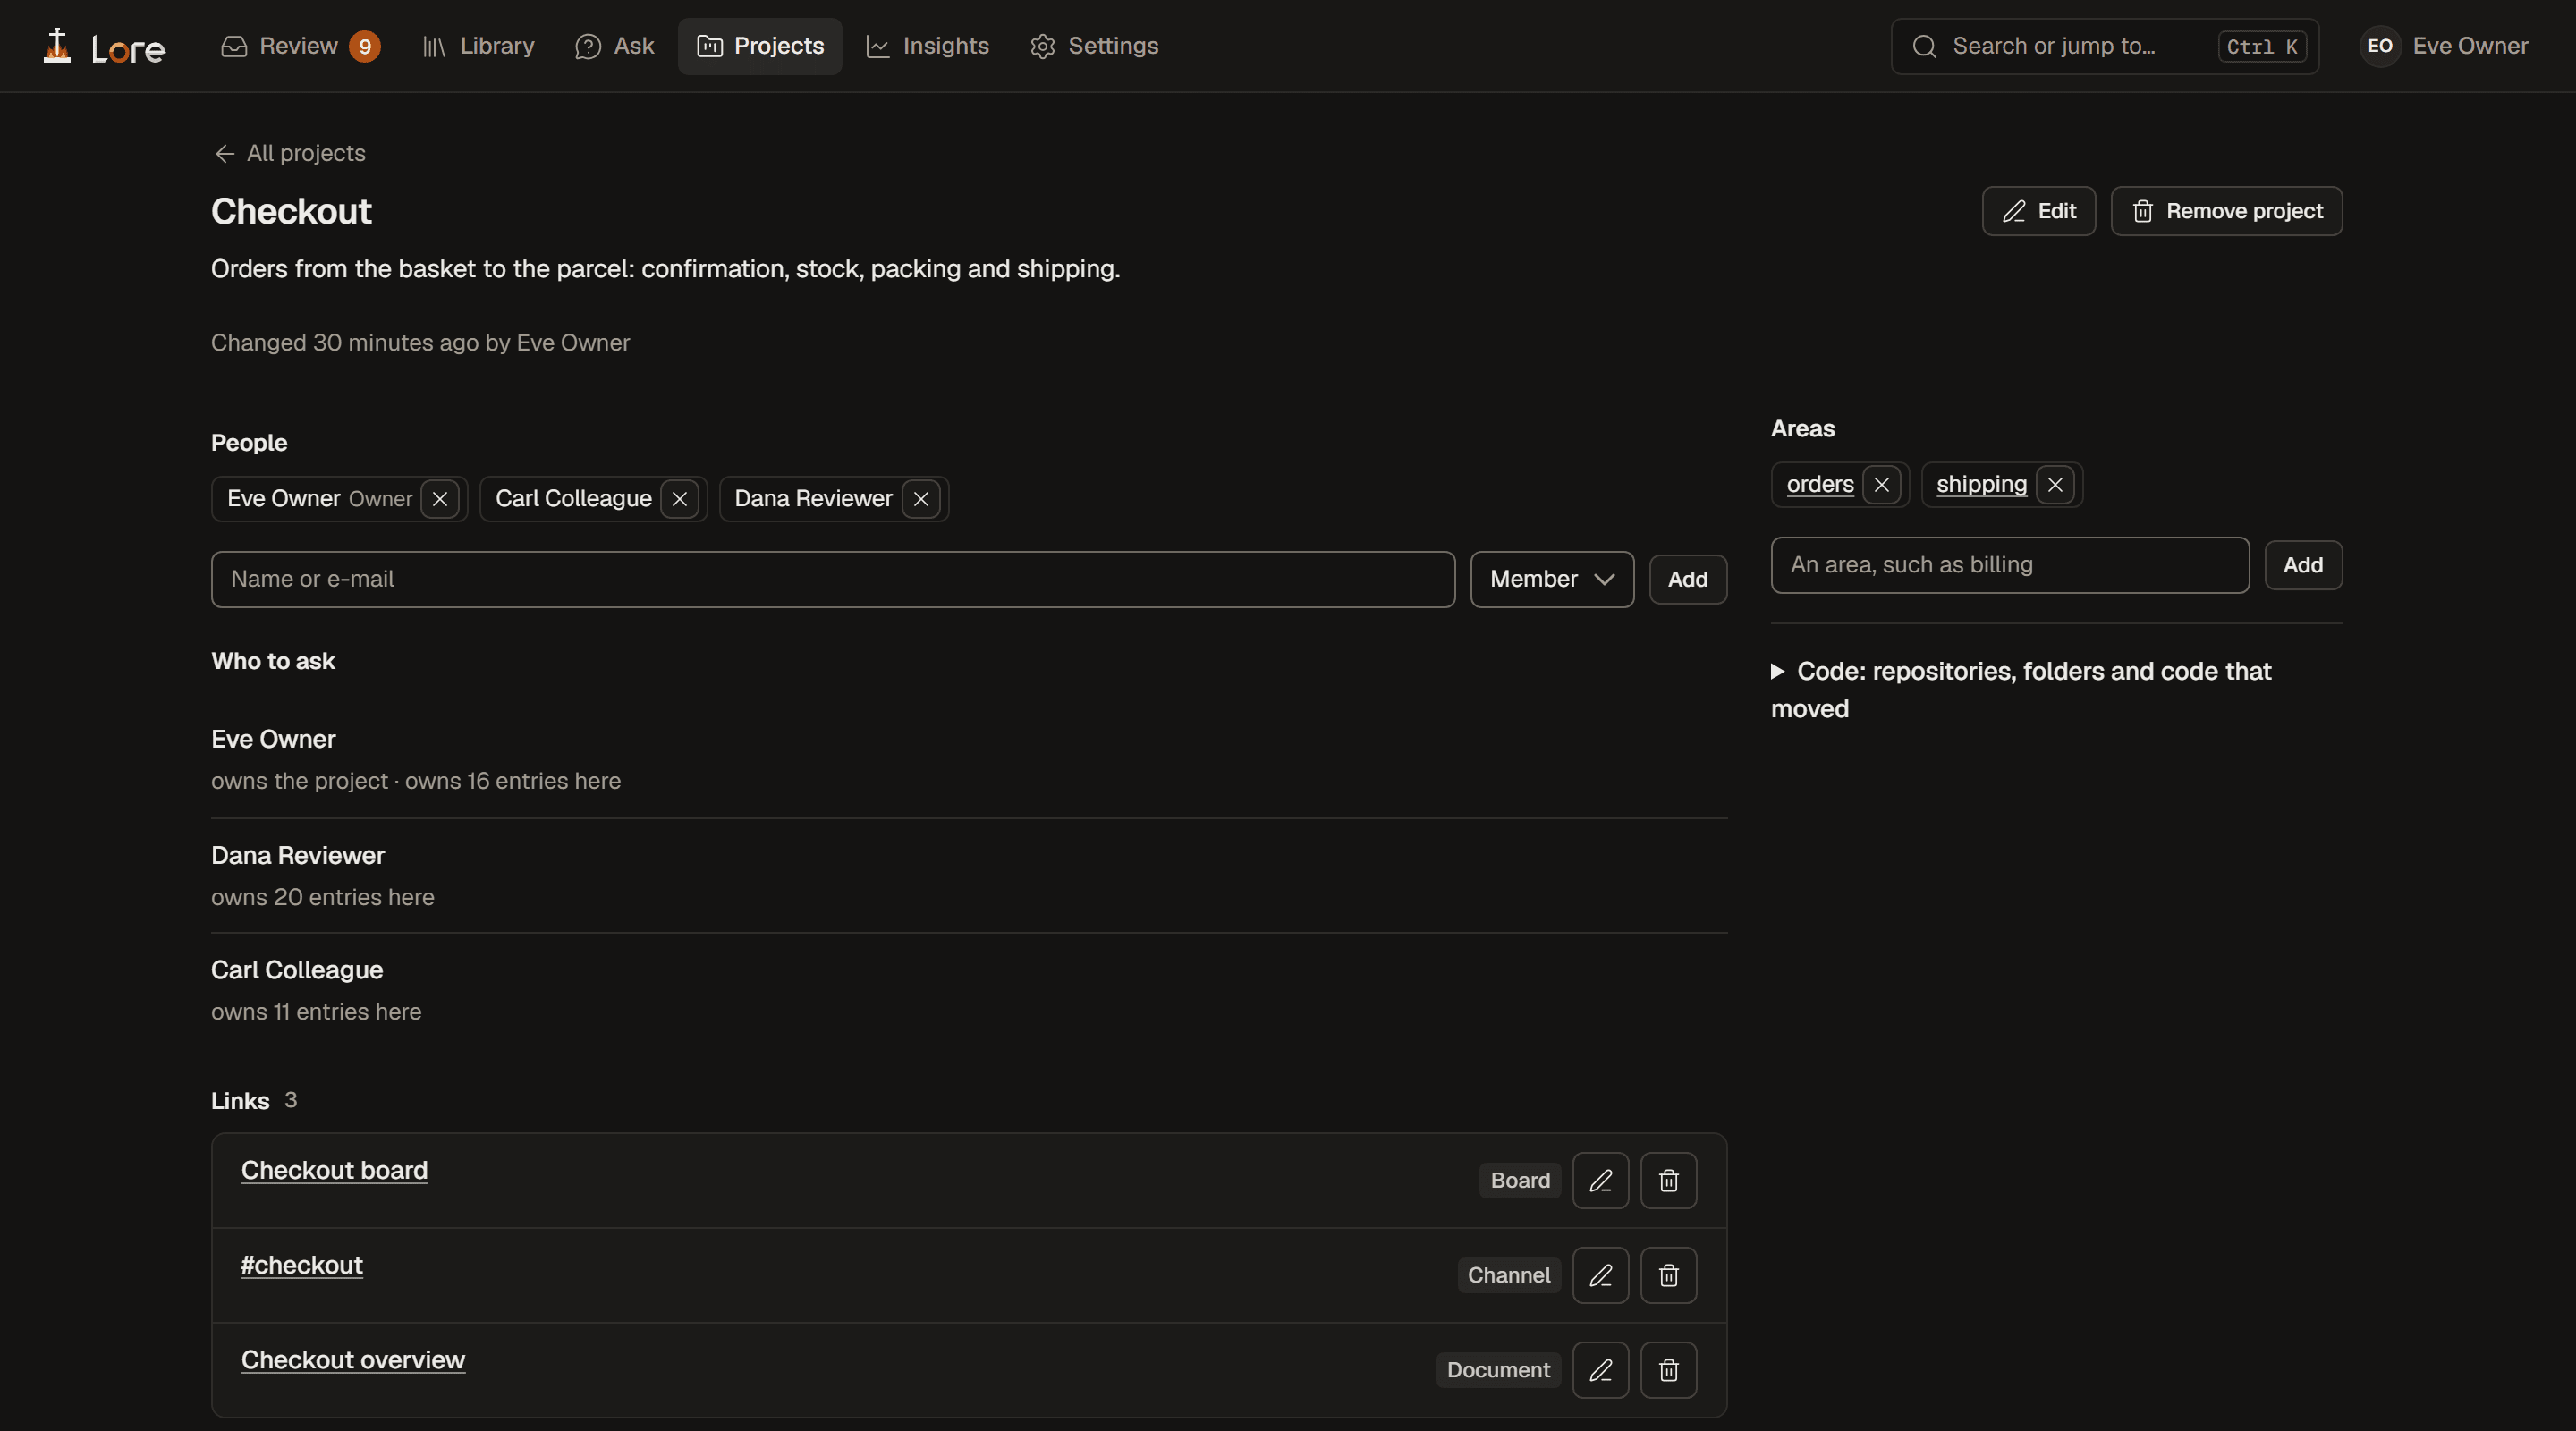Delete the Checkout board link
Screen dimensions: 2576x1431
[x=1668, y=1181]
